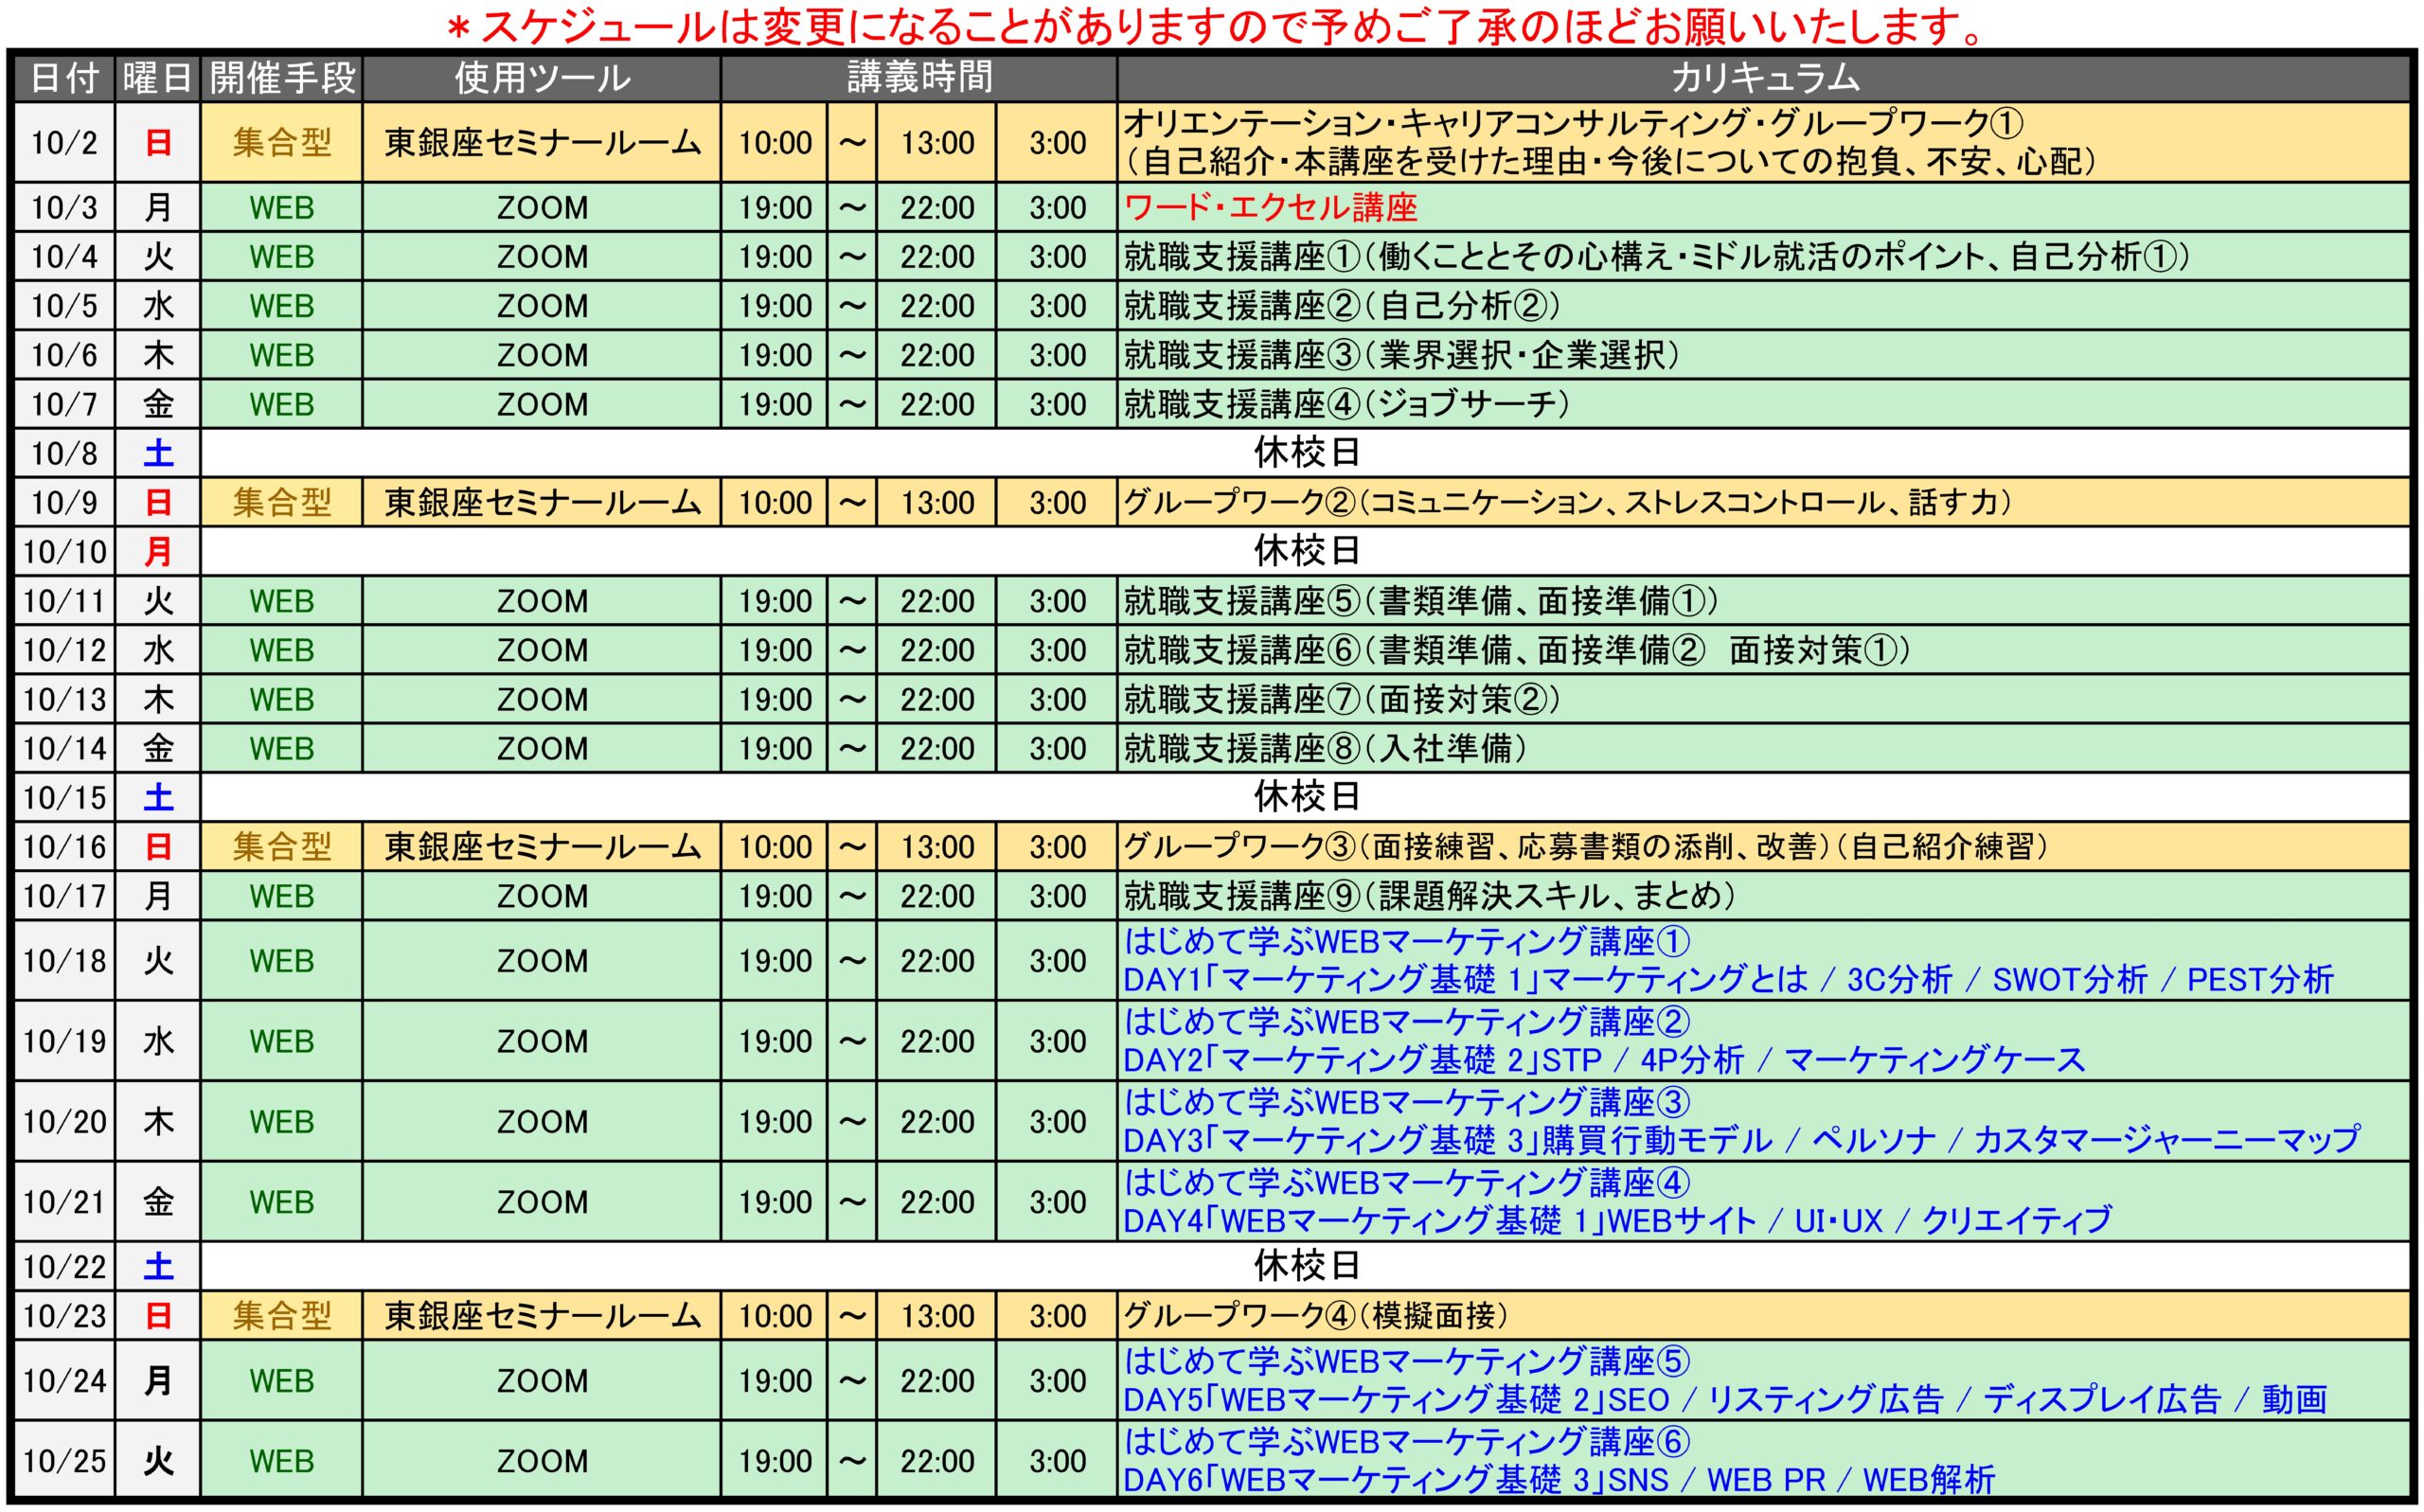Select the 10/2 date cell
The width and height of the screenshot is (2424, 1512).
point(65,142)
